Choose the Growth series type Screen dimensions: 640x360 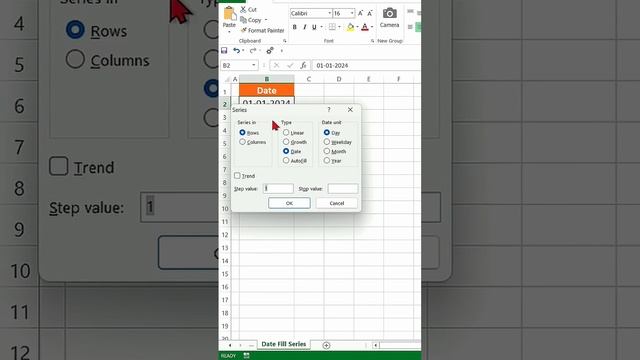click(286, 142)
